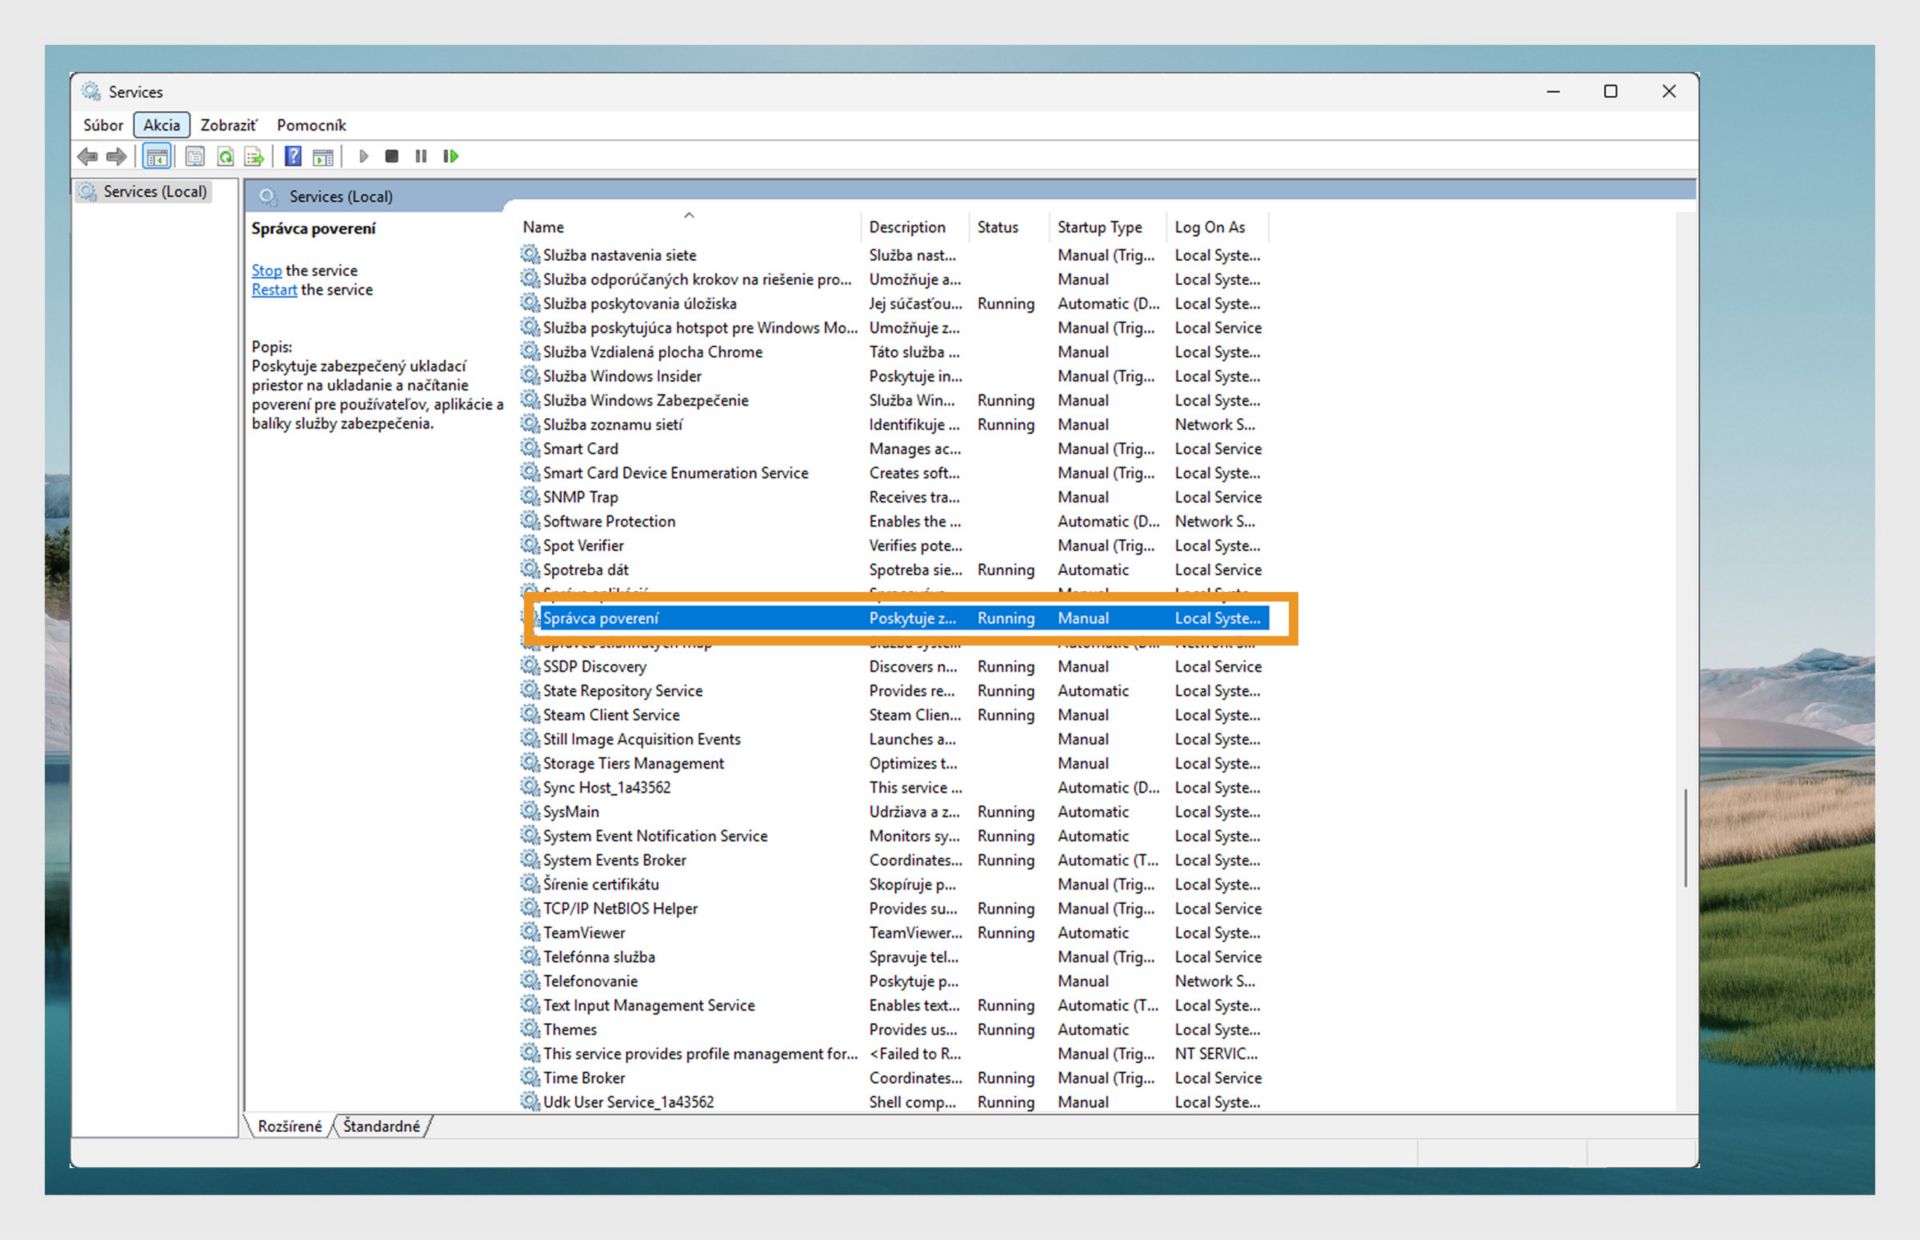Pause the service with the pause icon
Viewport: 1920px width, 1240px height.
coord(421,156)
